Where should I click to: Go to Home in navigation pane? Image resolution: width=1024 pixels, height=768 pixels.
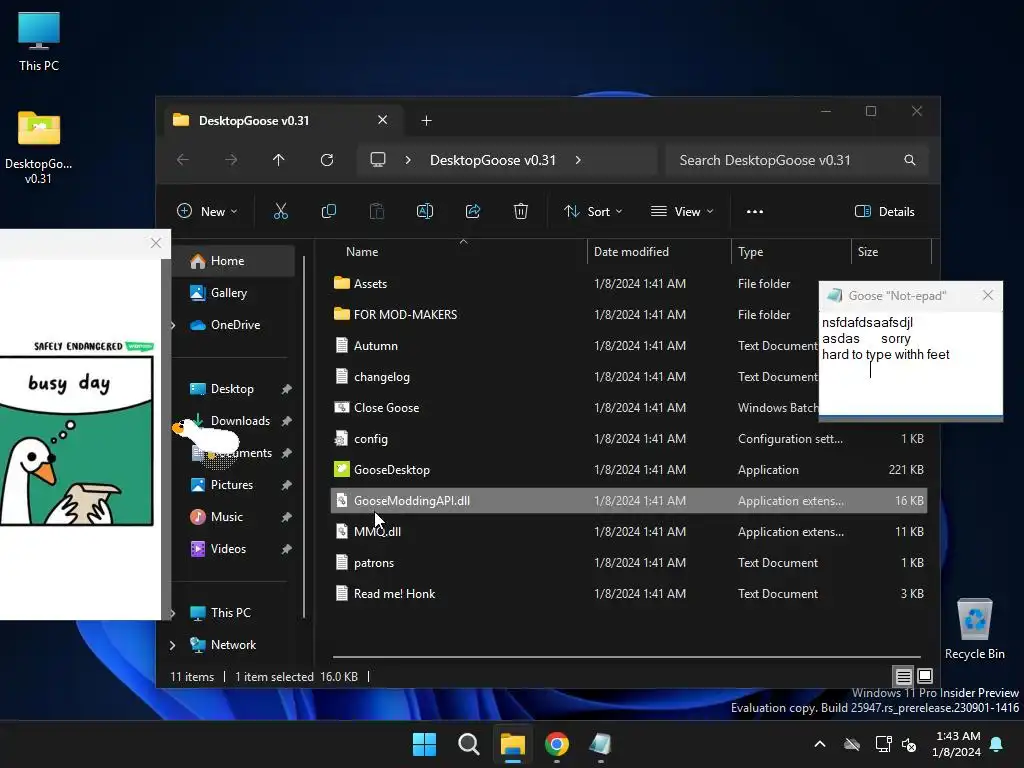(234, 261)
